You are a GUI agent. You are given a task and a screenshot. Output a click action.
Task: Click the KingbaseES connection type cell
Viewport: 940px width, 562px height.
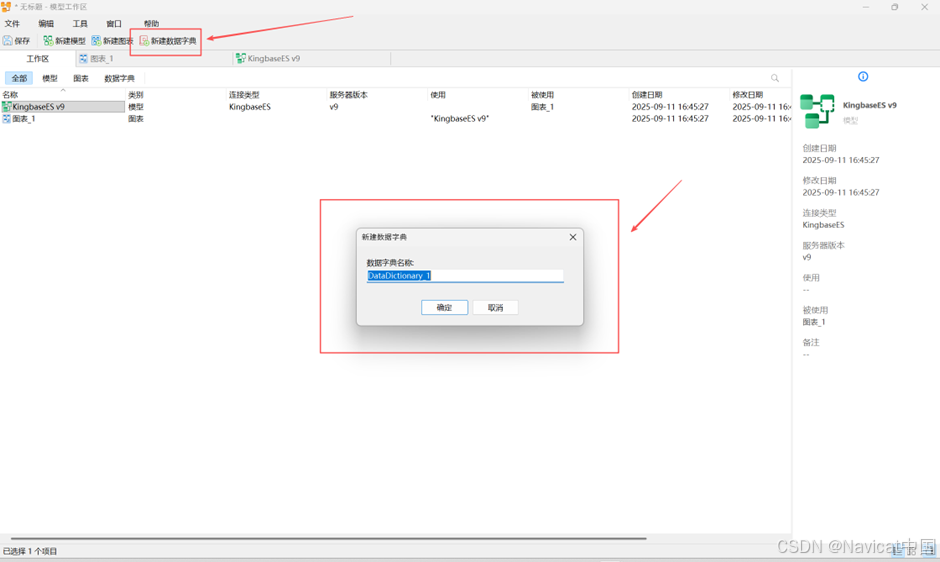[x=250, y=107]
